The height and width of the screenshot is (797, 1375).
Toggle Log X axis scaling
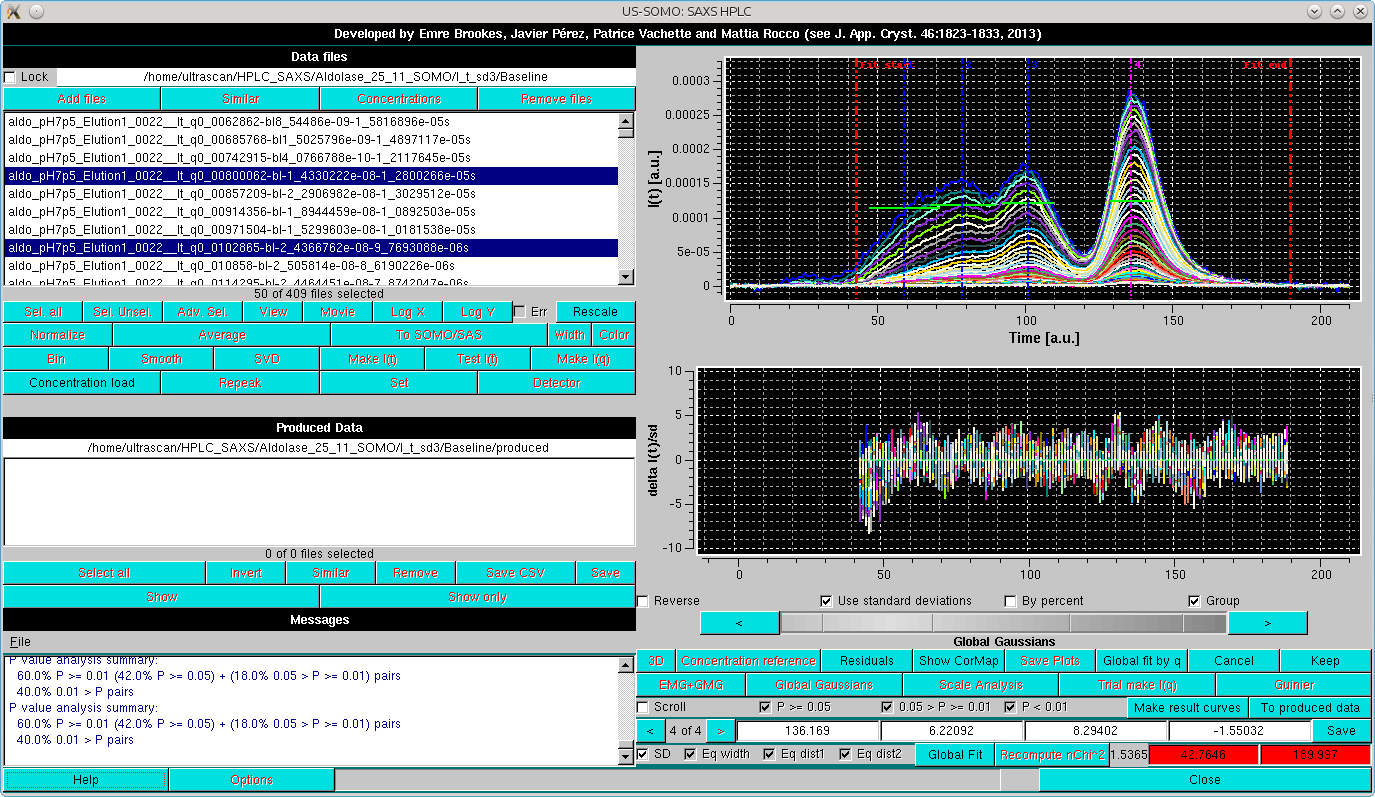click(x=407, y=311)
